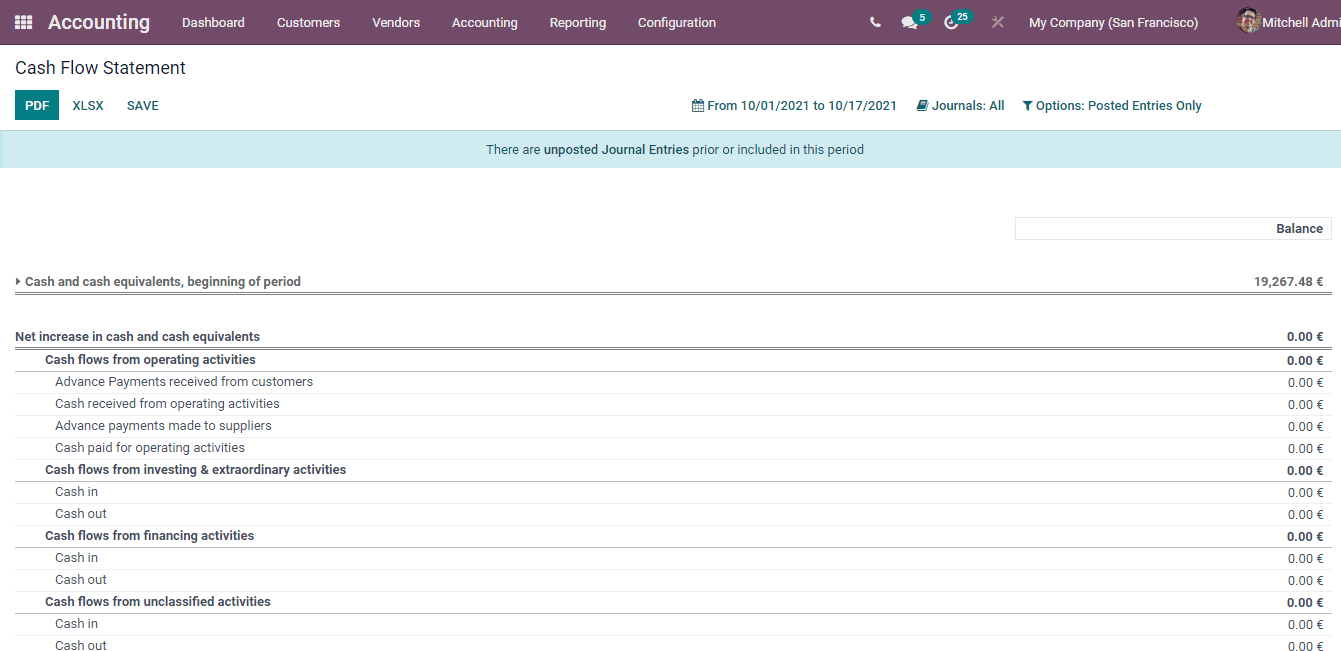Screen dimensions: 1341x651
Task: Open the apps menu grid icon
Action: pos(22,22)
